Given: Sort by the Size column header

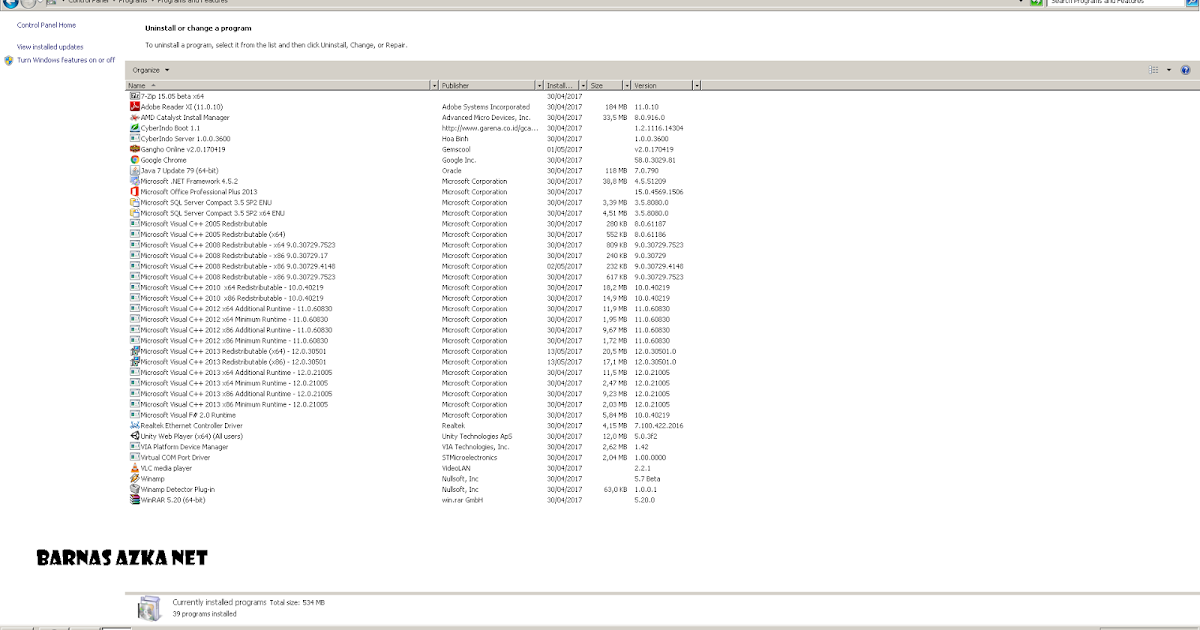Looking at the screenshot, I should (604, 85).
